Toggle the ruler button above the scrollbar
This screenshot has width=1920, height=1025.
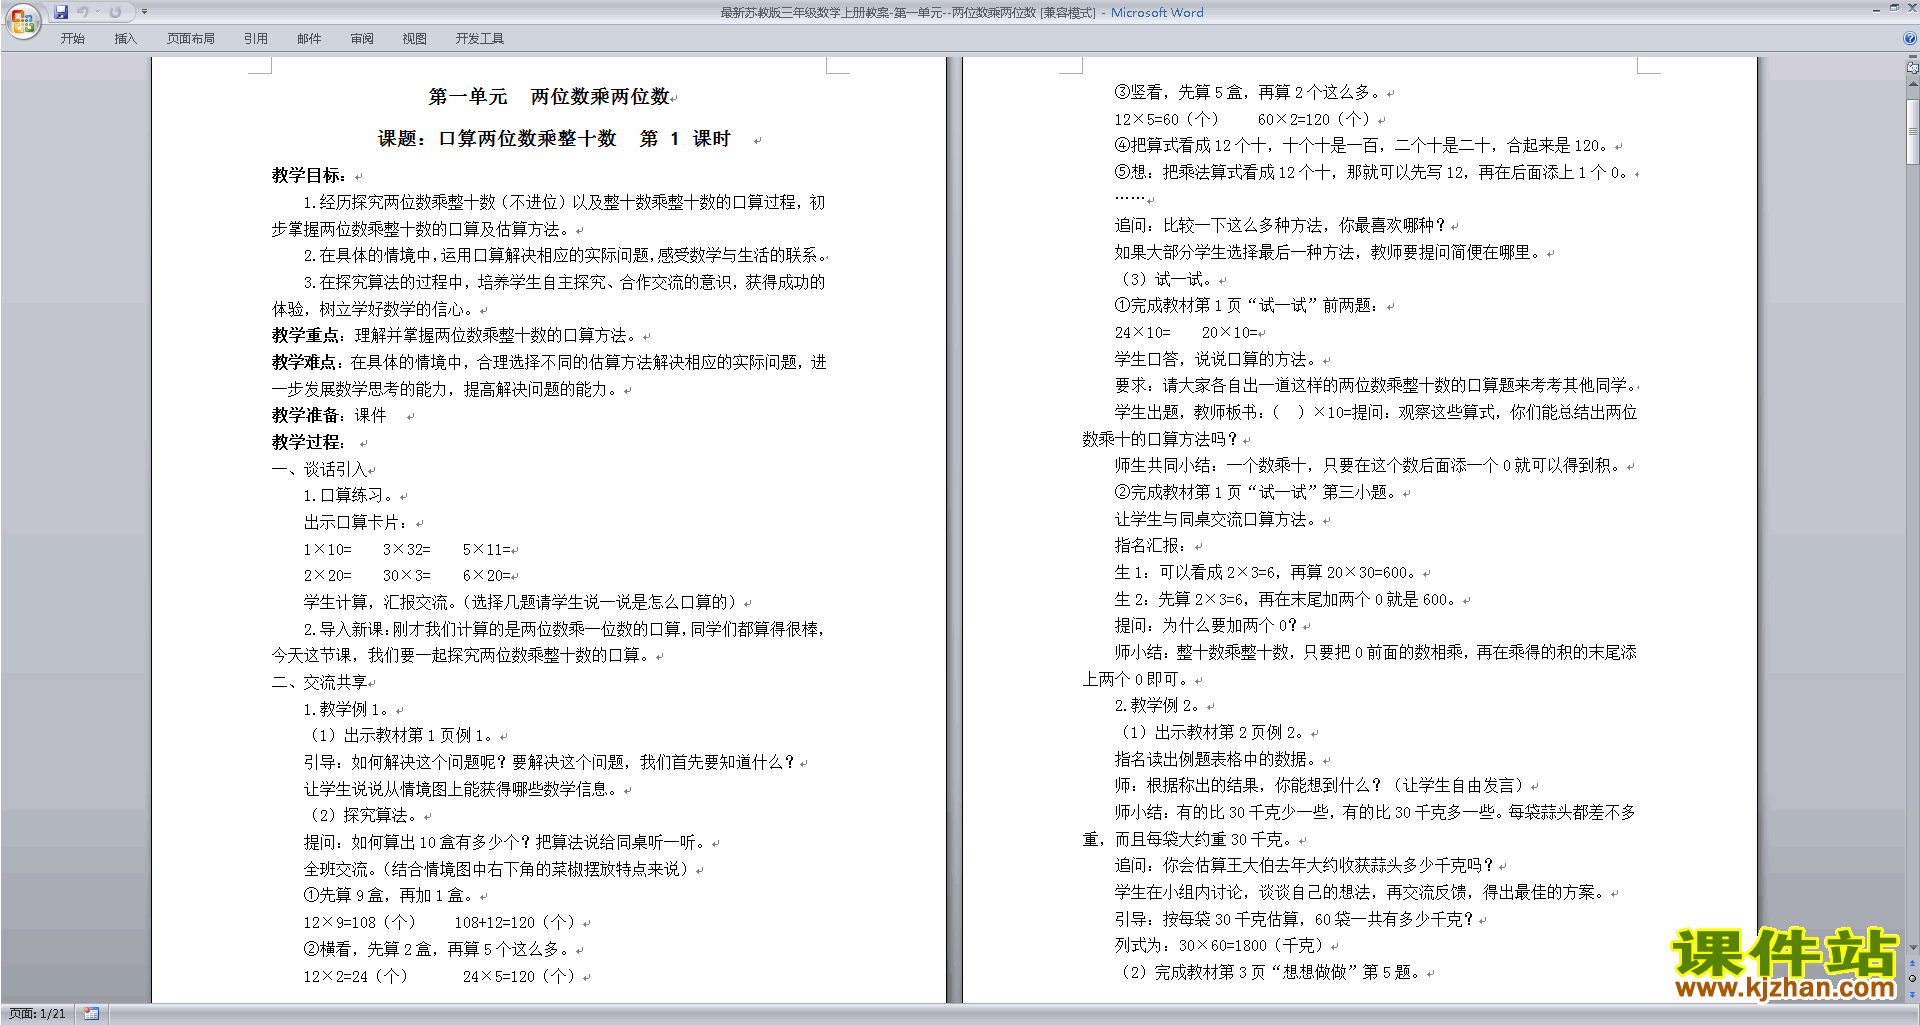[x=1912, y=68]
